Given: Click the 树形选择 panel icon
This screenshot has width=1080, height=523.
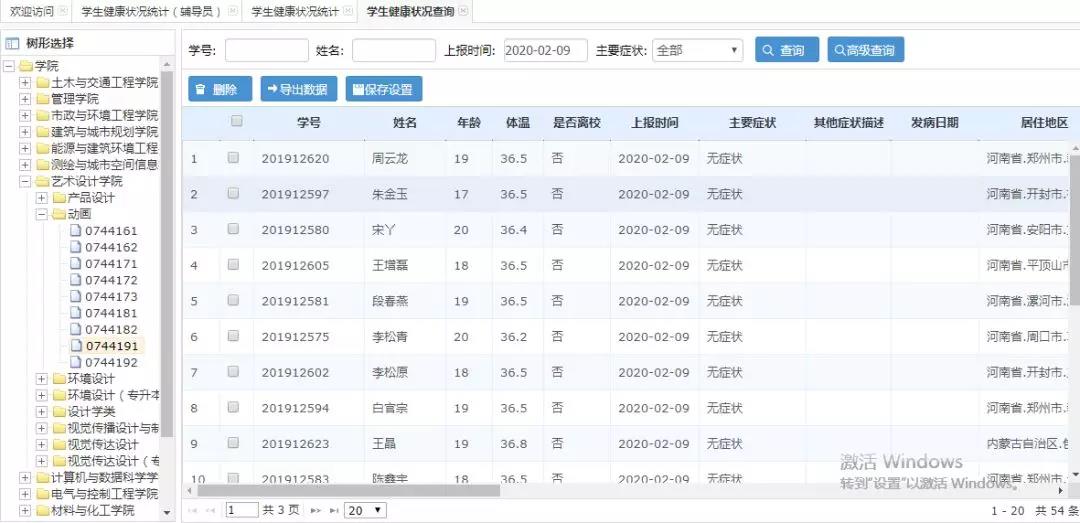Looking at the screenshot, I should [x=12, y=44].
